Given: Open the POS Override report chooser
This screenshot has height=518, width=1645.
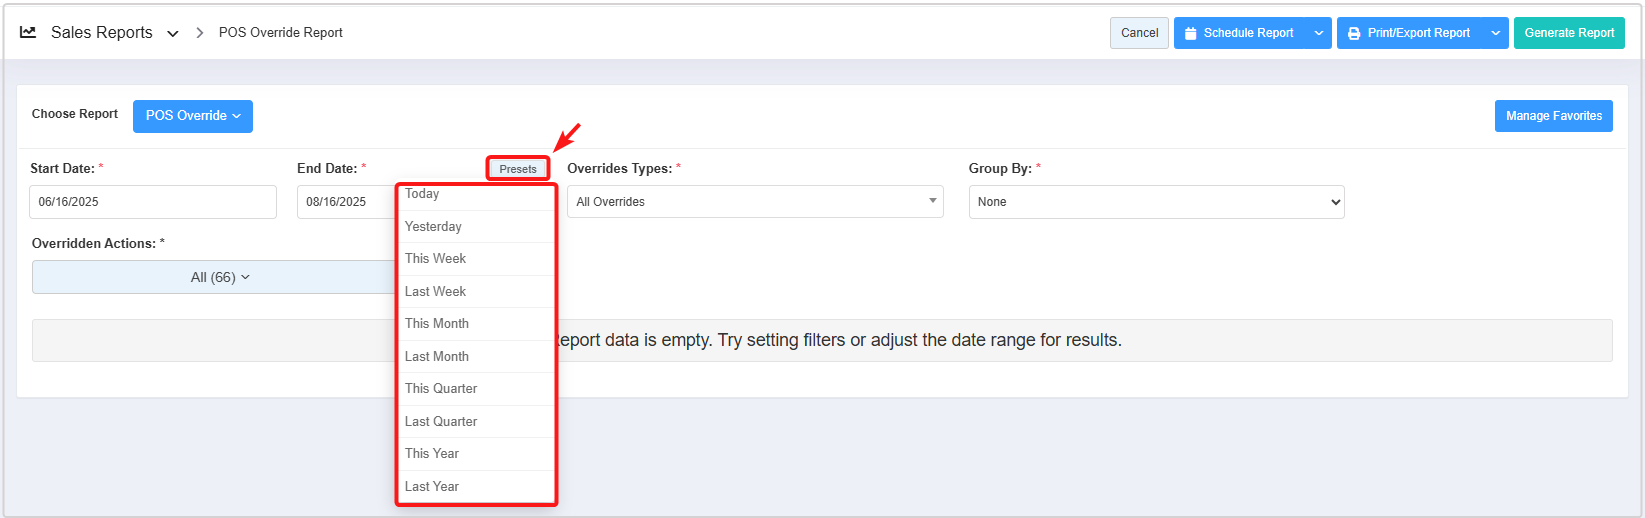Looking at the screenshot, I should 193,116.
